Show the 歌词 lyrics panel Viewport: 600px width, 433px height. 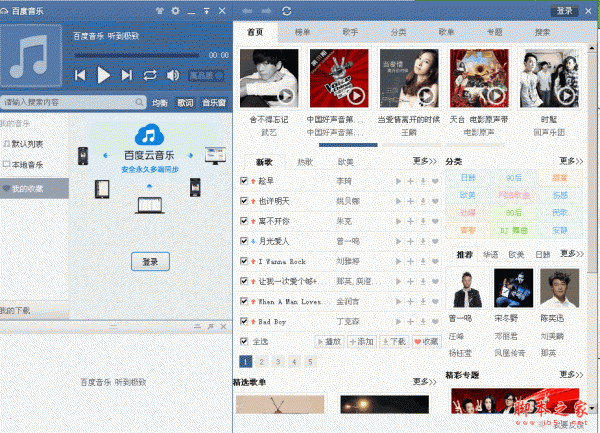[x=185, y=103]
